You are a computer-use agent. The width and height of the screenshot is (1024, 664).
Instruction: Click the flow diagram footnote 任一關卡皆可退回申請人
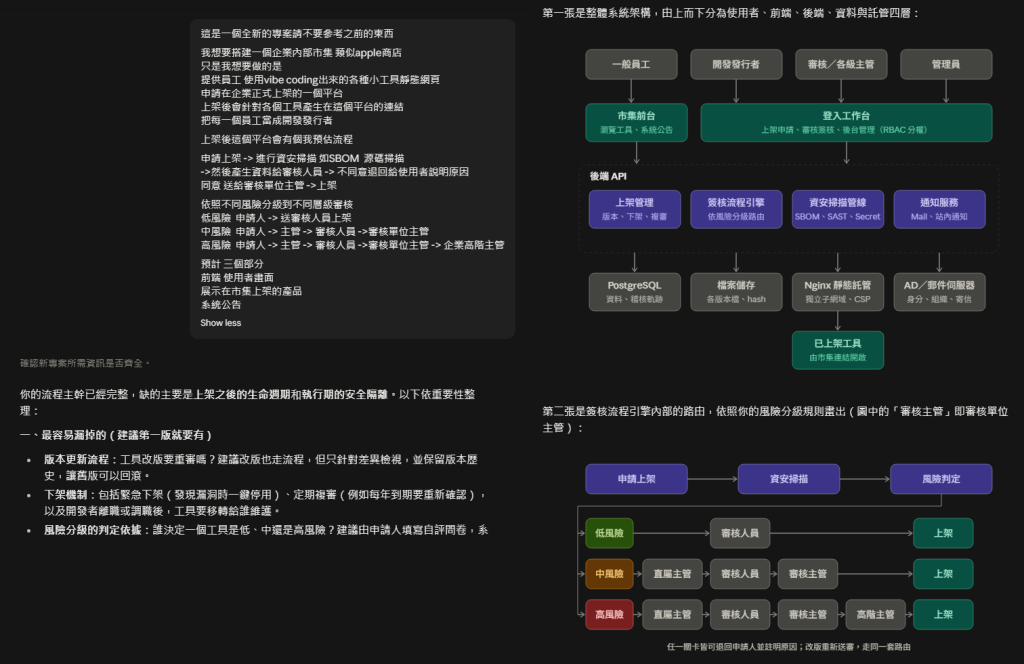(788, 647)
